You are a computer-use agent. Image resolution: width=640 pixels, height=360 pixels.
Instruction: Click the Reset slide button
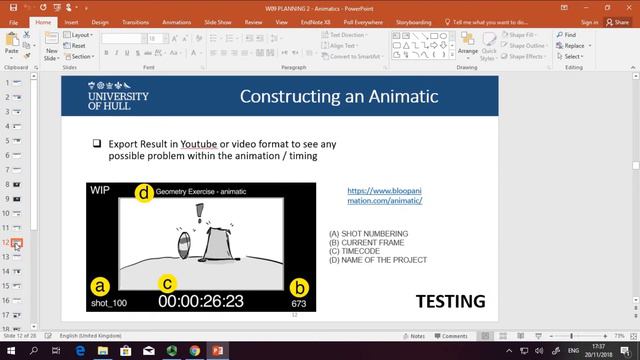tap(75, 46)
